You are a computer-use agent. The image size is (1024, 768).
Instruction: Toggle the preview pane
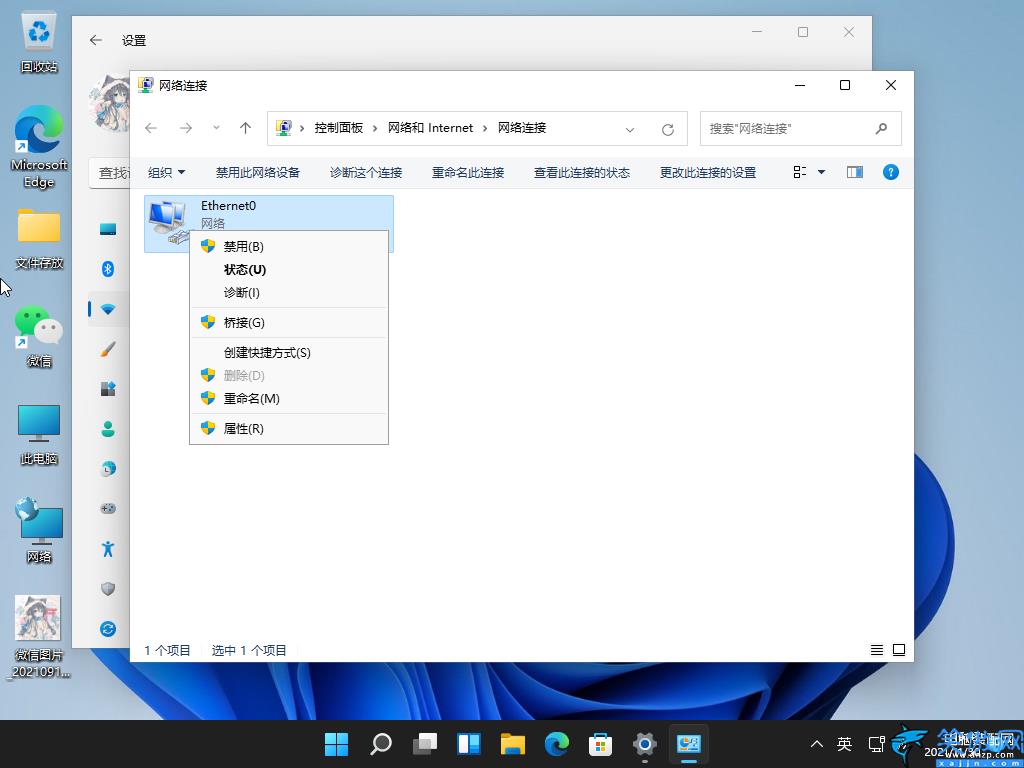click(x=855, y=172)
